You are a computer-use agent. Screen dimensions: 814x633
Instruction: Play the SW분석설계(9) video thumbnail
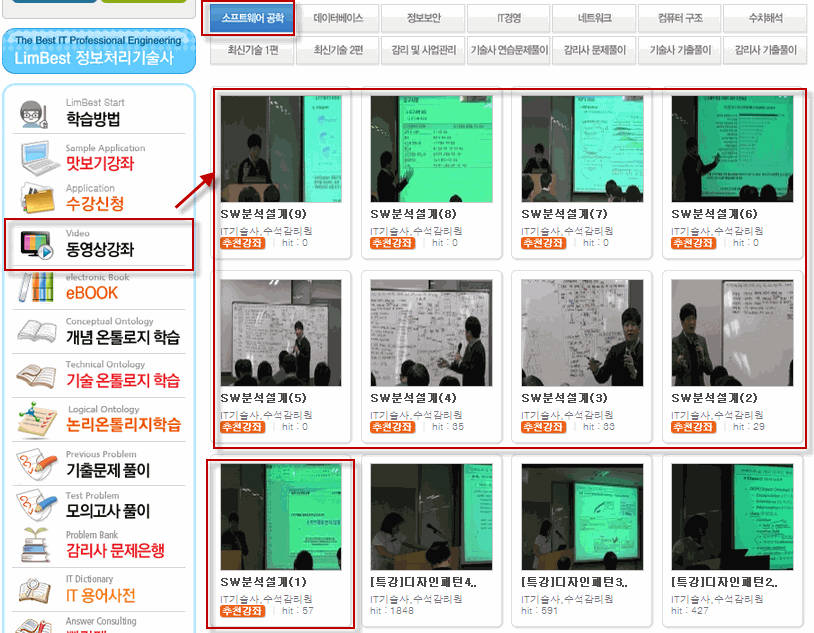[x=280, y=150]
